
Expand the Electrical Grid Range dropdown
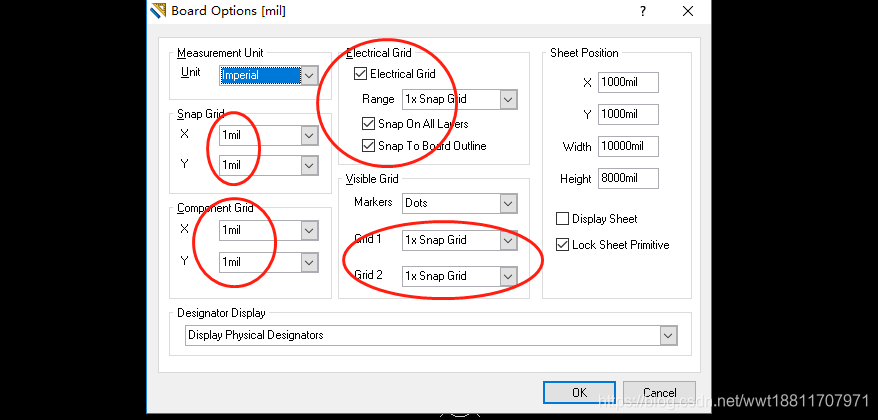(x=508, y=100)
